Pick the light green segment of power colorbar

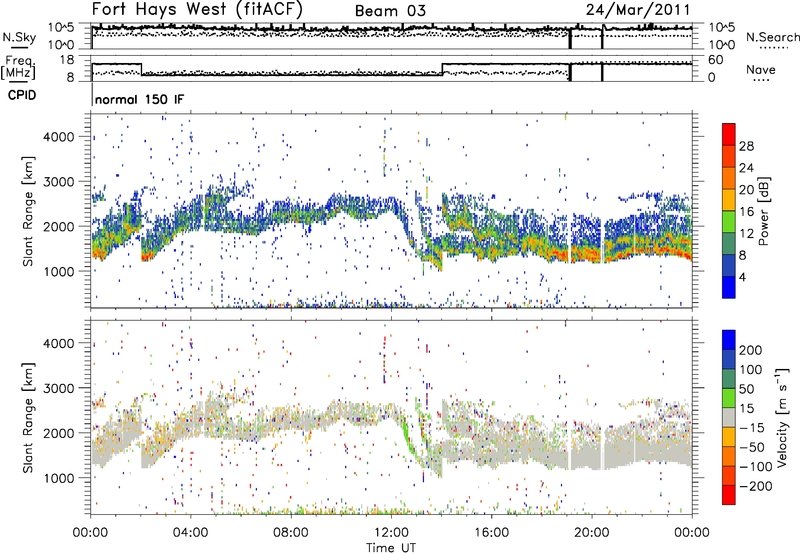pyautogui.click(x=729, y=221)
